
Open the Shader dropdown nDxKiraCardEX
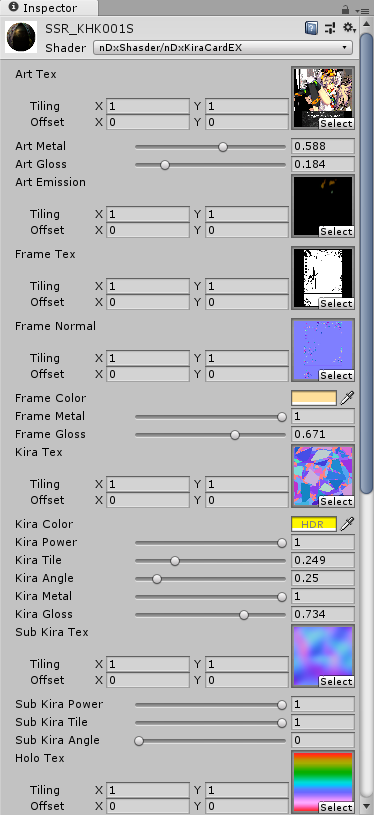click(223, 48)
